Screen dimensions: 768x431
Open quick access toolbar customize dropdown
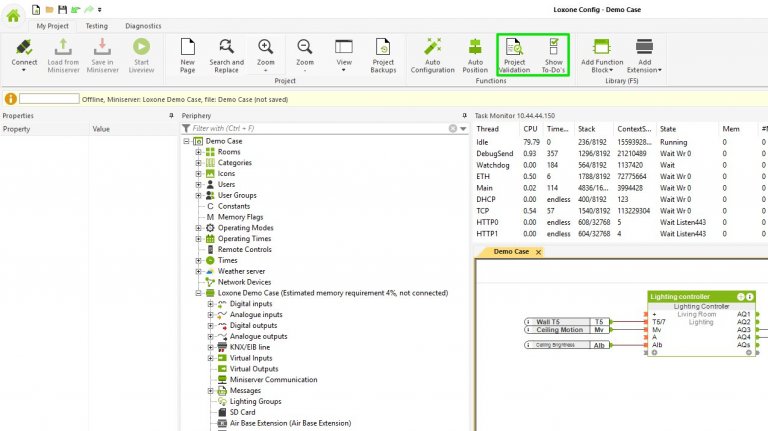99,10
